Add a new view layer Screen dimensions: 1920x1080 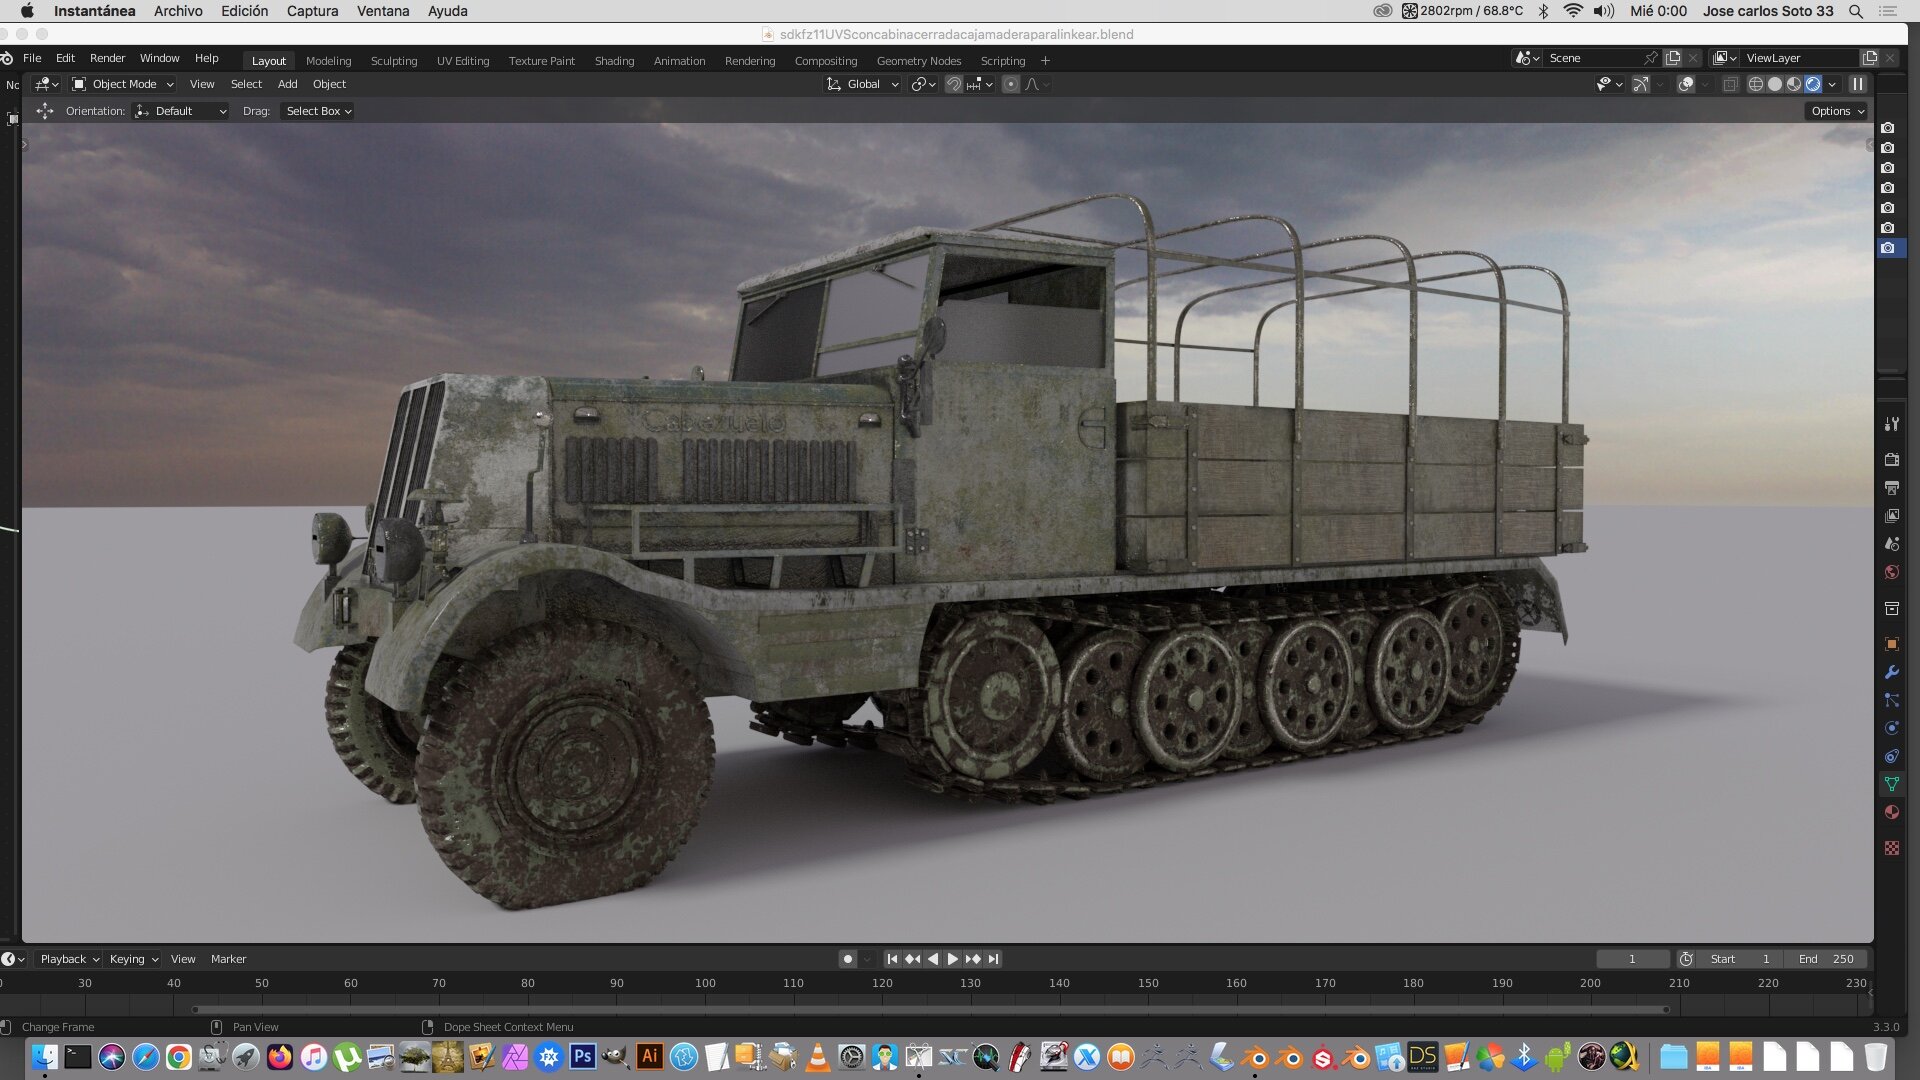[x=1869, y=58]
